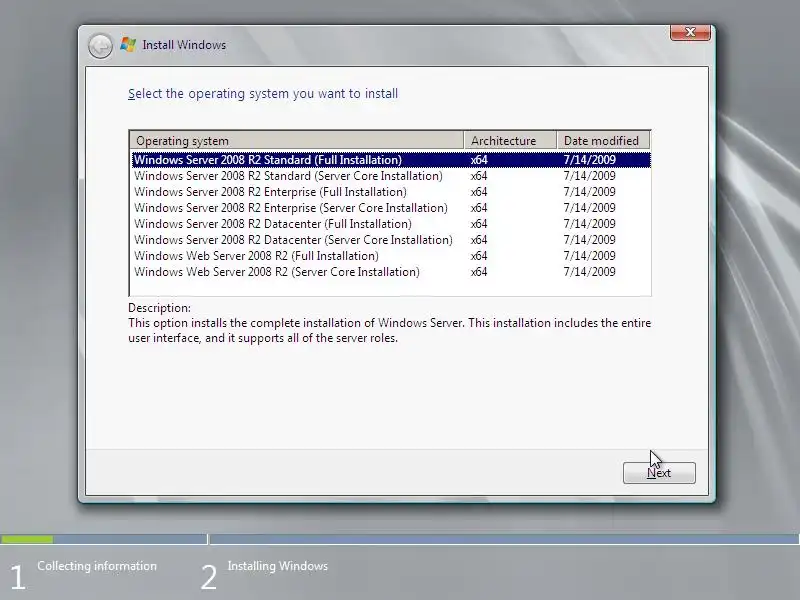The width and height of the screenshot is (800, 600).
Task: Click the Next button
Action: click(659, 473)
